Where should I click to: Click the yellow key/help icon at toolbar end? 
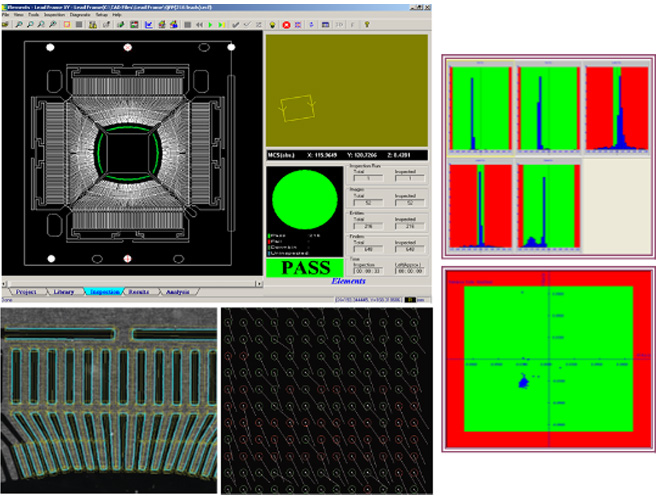click(x=367, y=25)
